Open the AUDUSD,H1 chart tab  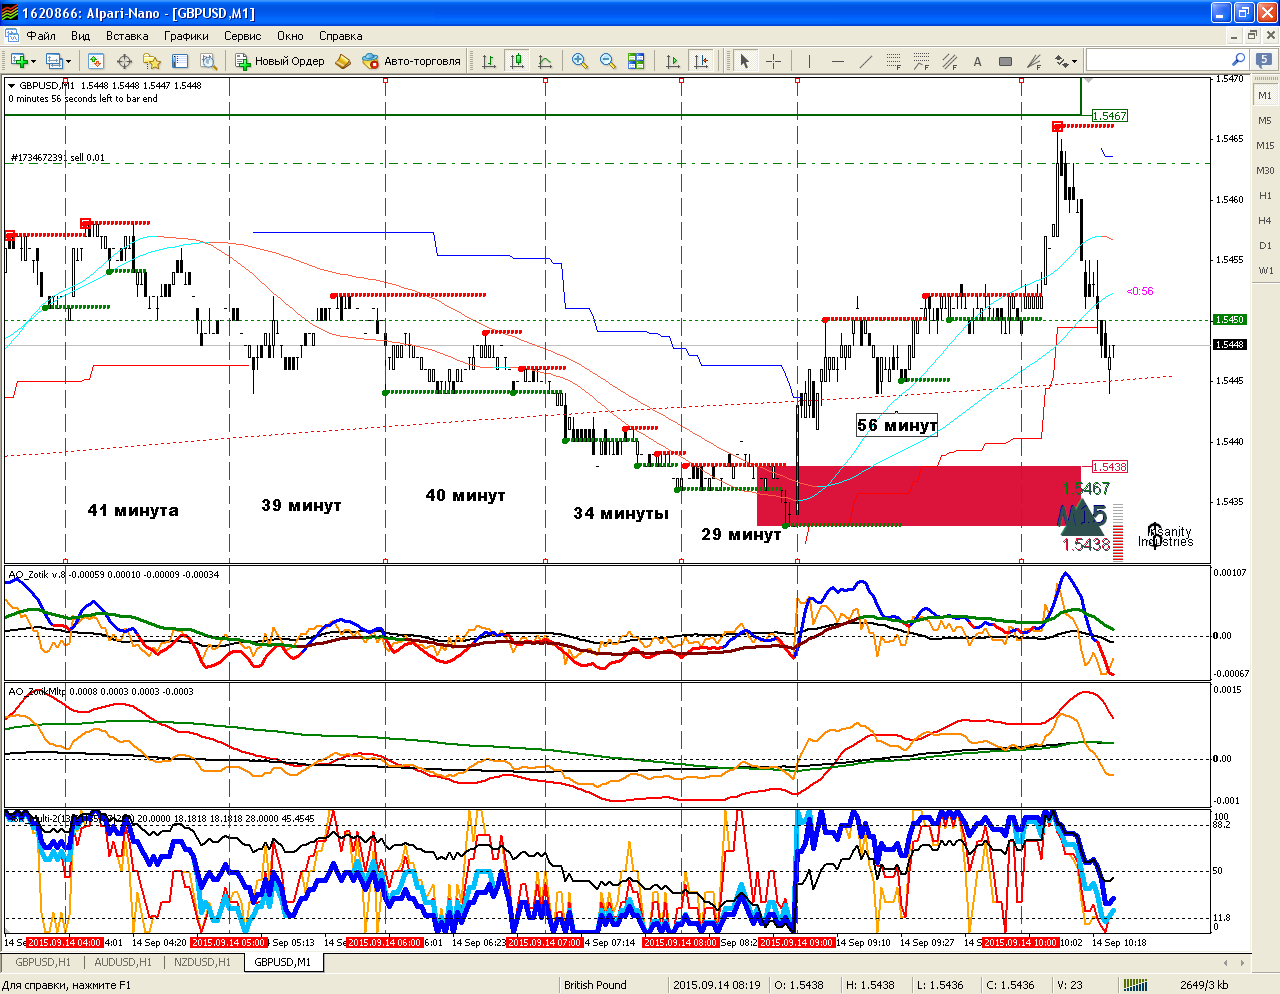(123, 962)
